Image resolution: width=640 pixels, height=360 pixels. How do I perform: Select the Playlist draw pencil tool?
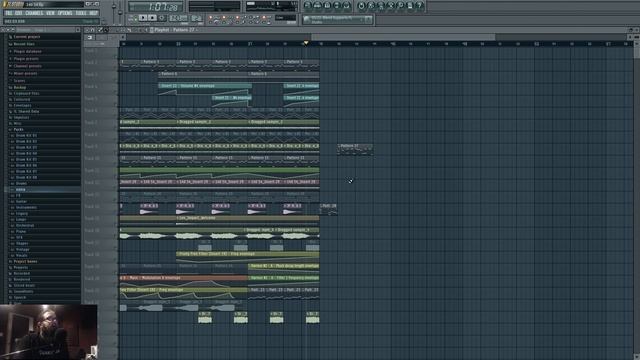point(100,30)
